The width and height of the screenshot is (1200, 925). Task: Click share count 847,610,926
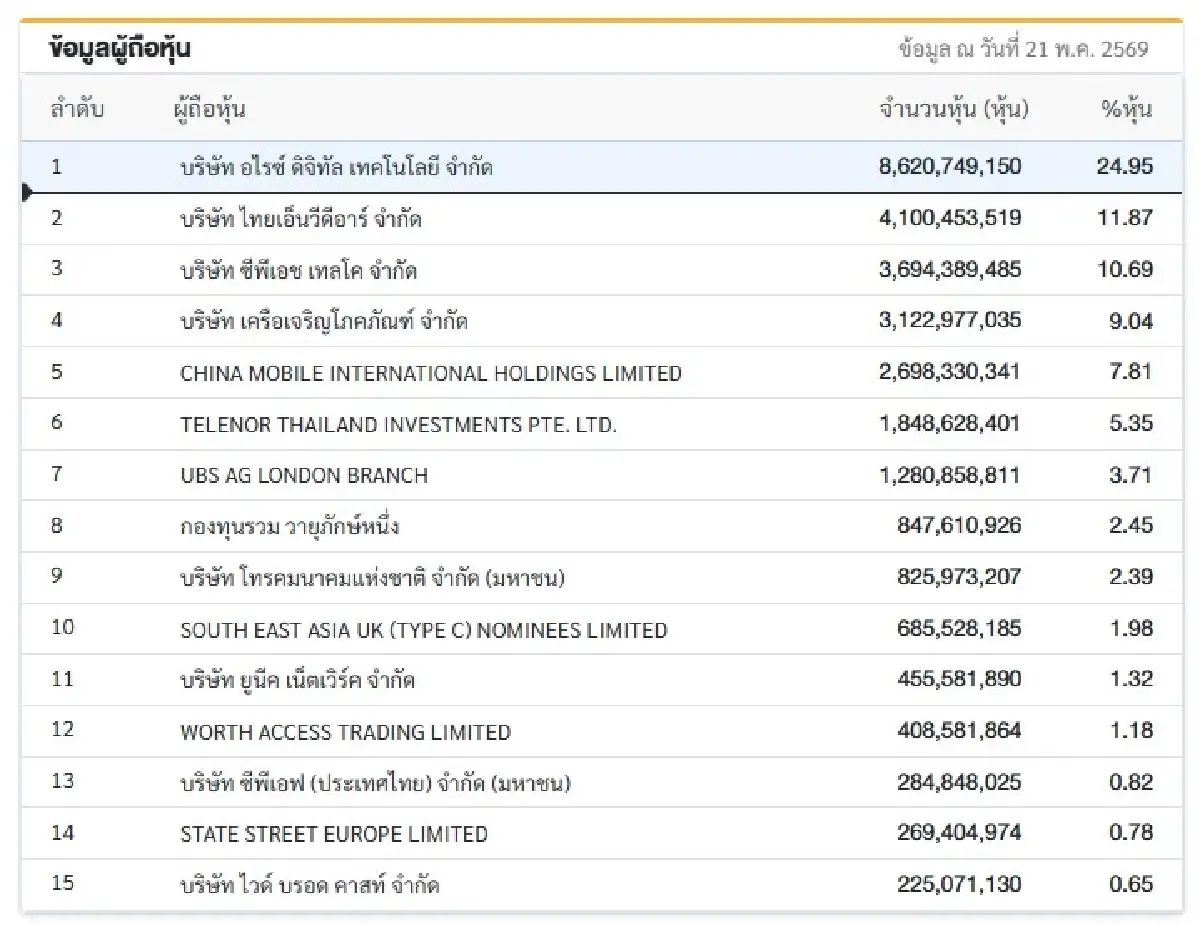959,526
